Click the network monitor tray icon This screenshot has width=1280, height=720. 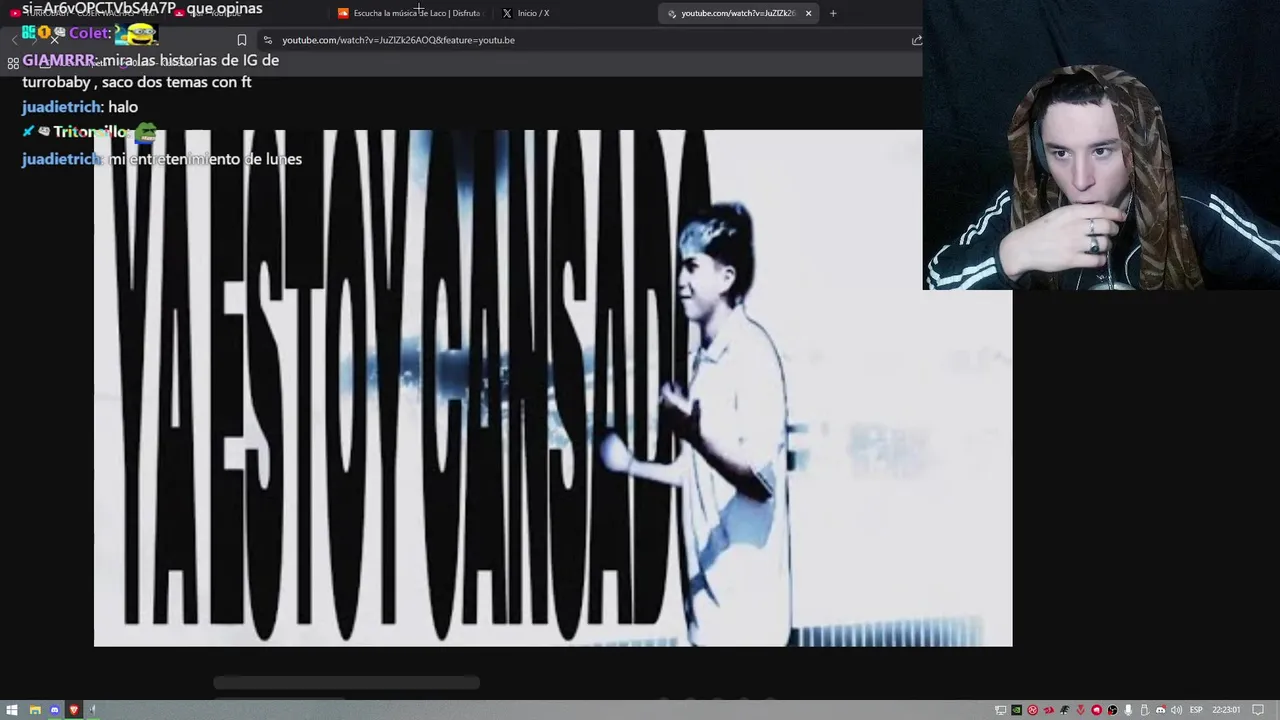pos(1000,710)
